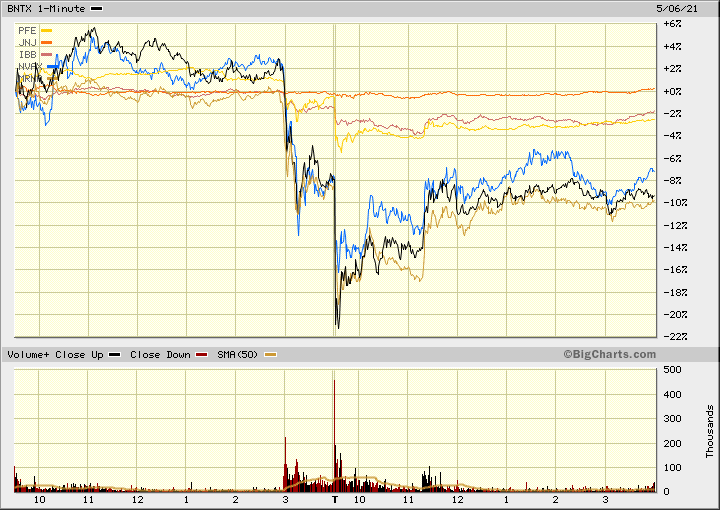720x510 pixels.
Task: Click the NVAX legend label
Action: [30, 67]
